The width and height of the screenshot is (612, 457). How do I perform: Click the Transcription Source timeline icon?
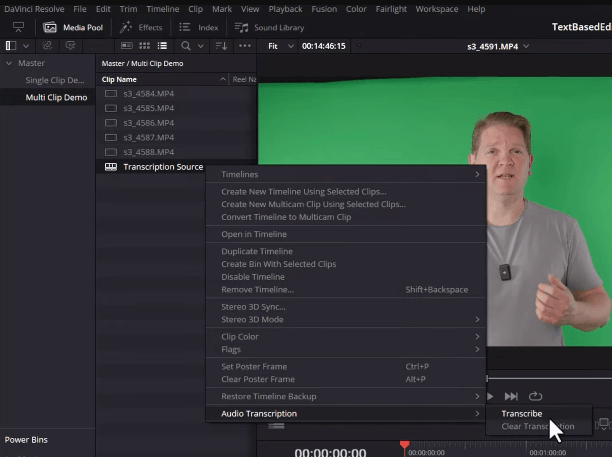coord(111,167)
